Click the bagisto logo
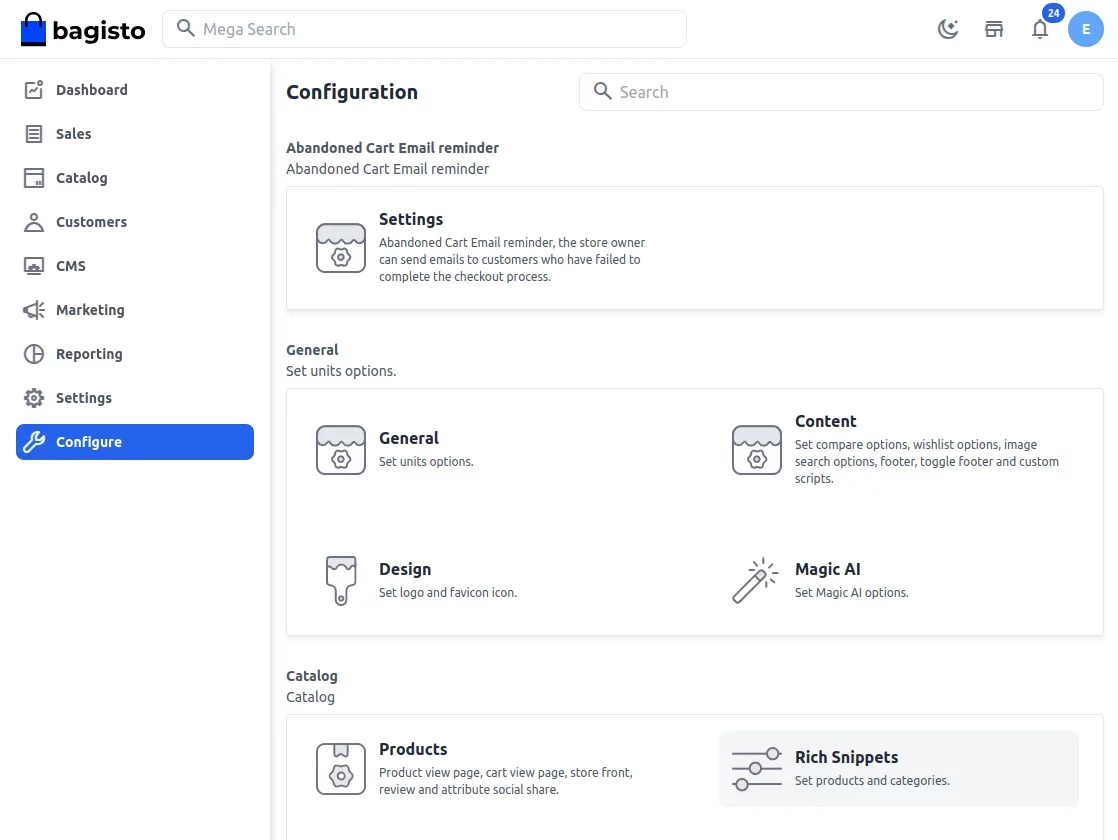This screenshot has height=840, width=1118. (83, 29)
